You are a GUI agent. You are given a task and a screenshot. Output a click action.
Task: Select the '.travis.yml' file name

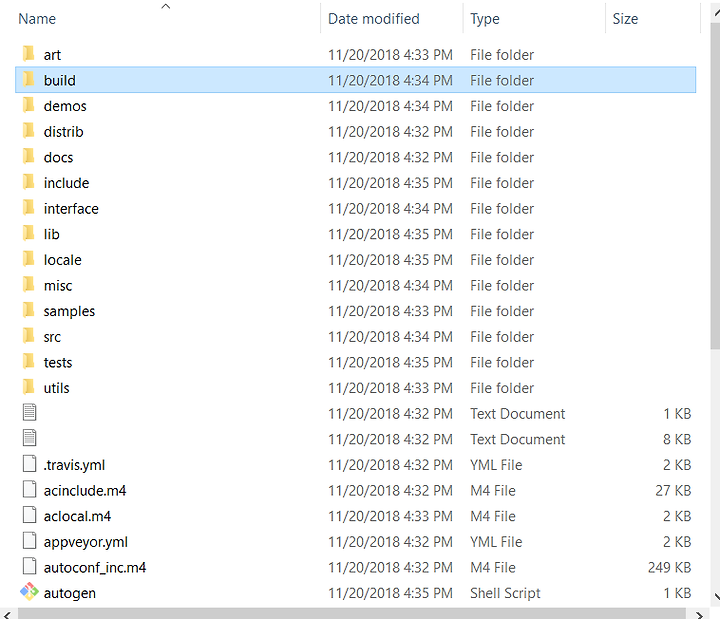(x=74, y=465)
